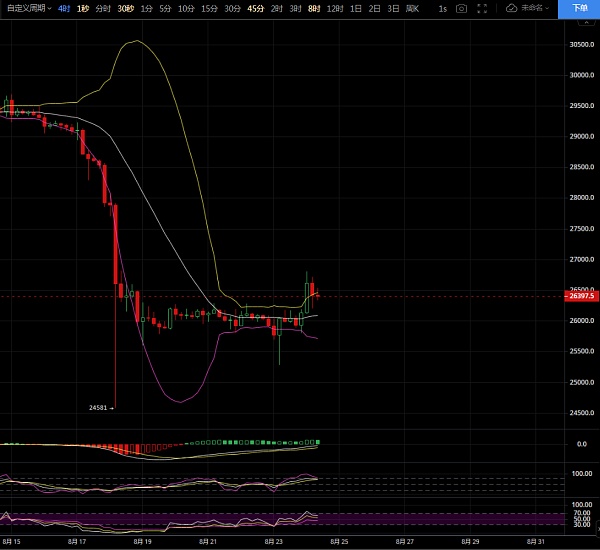Select the 30秒 interval

click(x=125, y=8)
